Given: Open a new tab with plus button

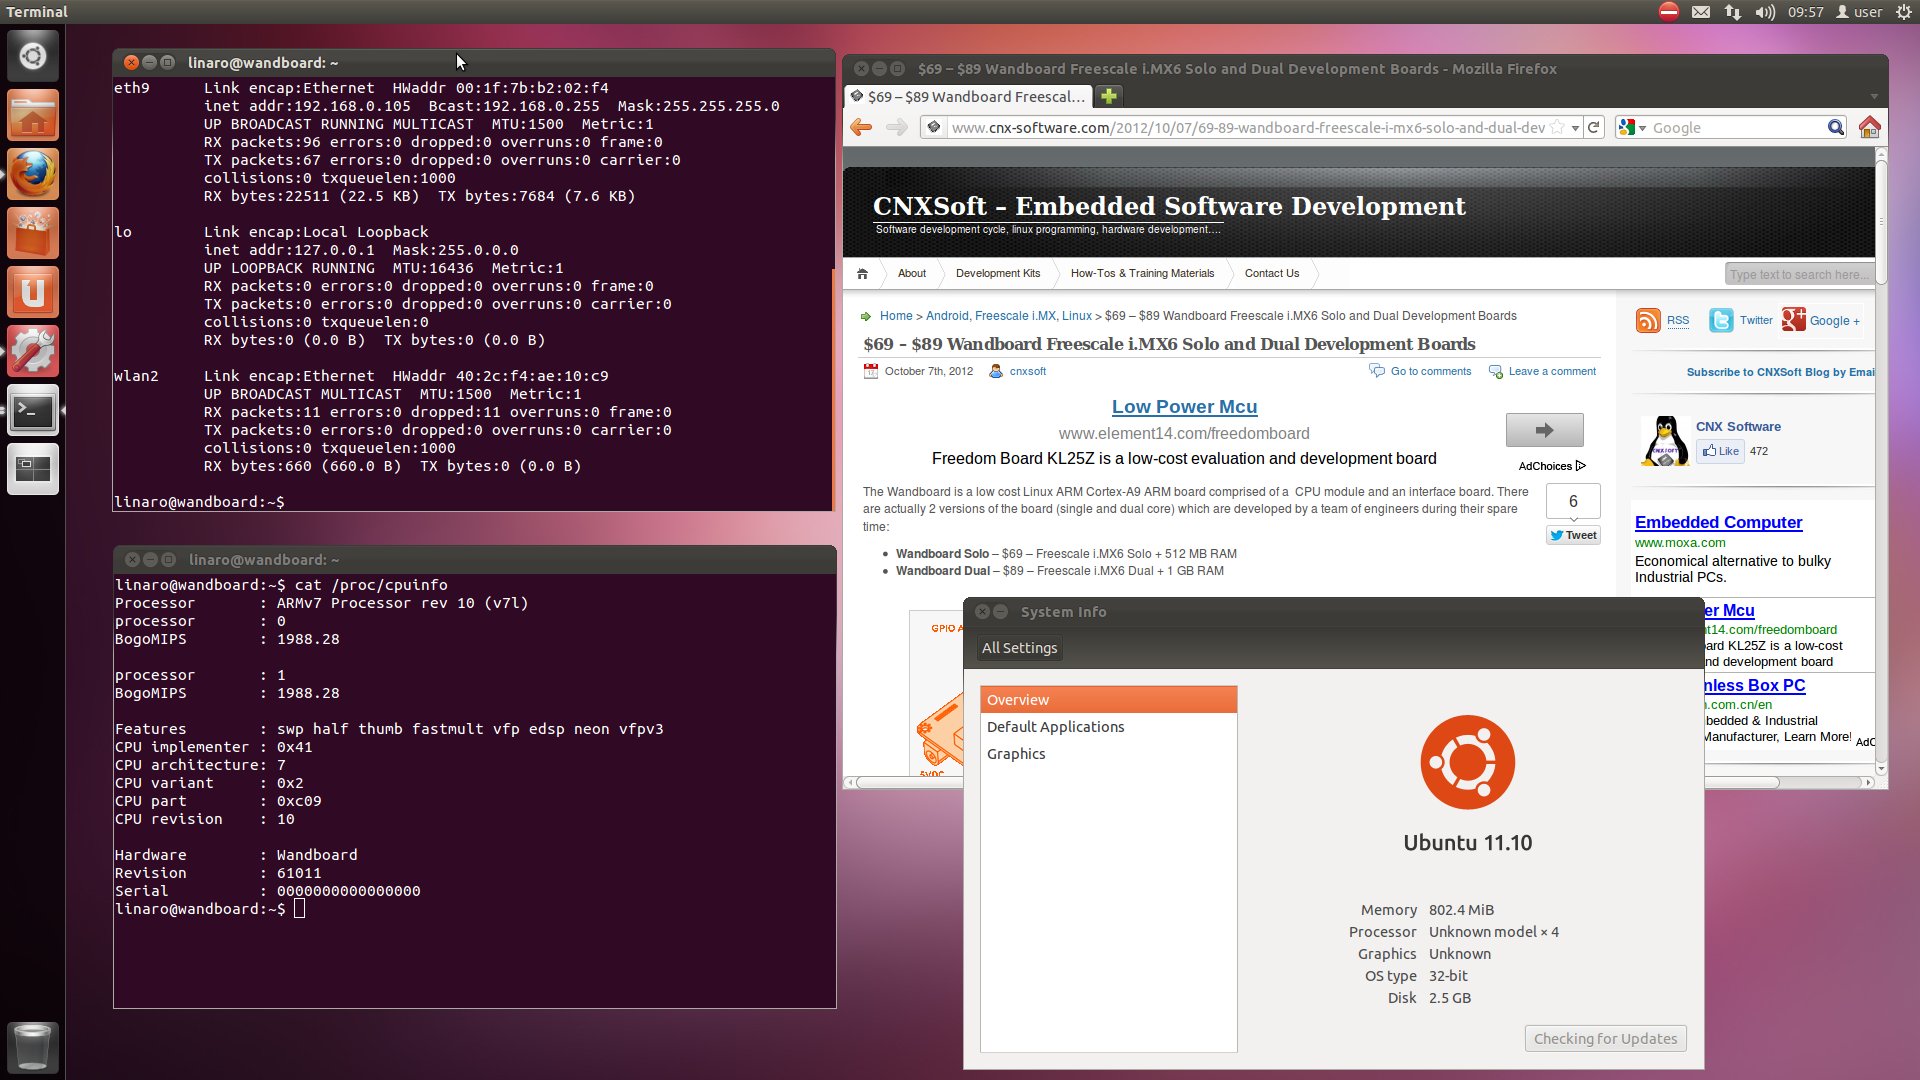Looking at the screenshot, I should point(1108,96).
